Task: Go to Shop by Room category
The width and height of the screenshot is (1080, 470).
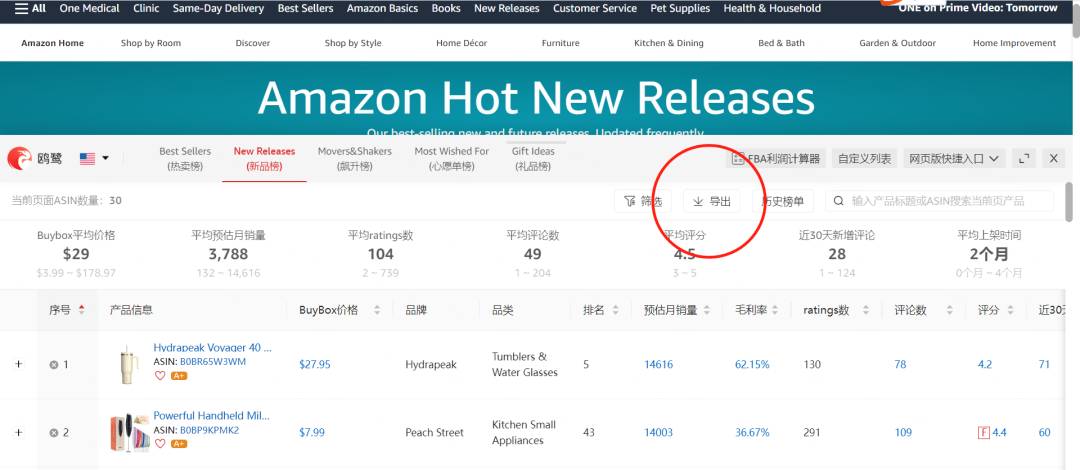Action: (x=151, y=43)
